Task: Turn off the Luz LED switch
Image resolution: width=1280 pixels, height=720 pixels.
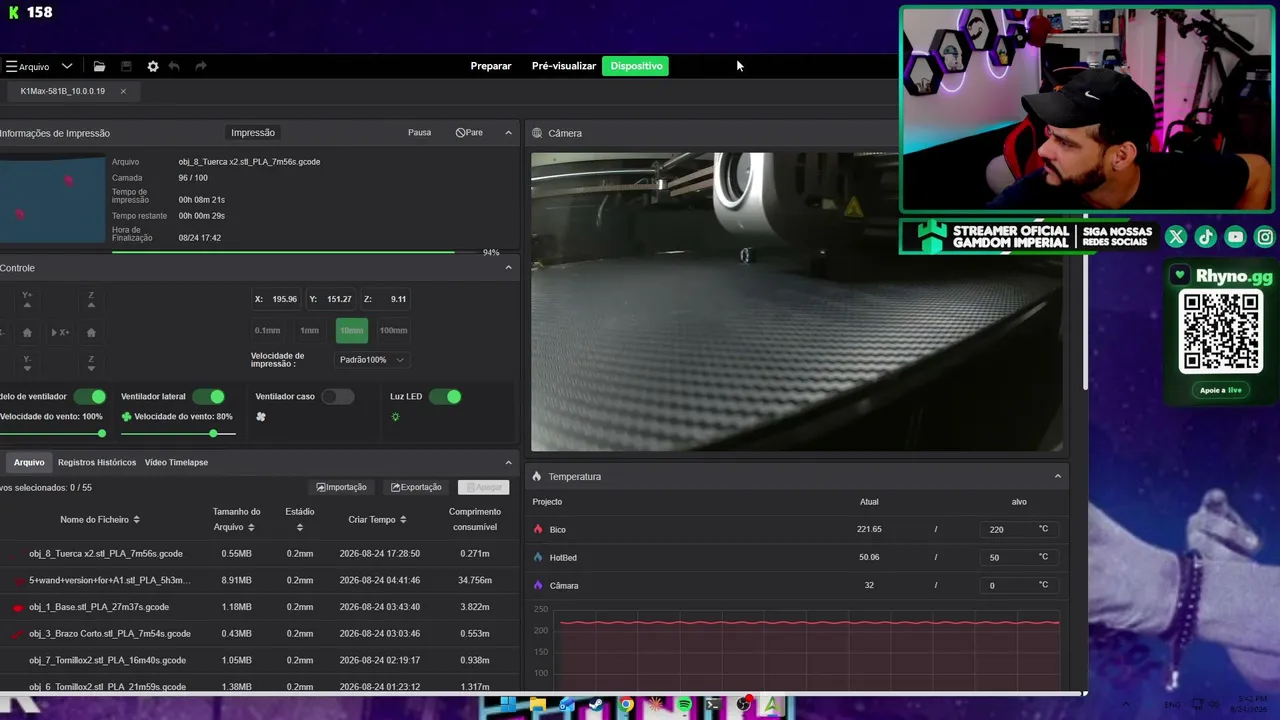Action: [445, 397]
